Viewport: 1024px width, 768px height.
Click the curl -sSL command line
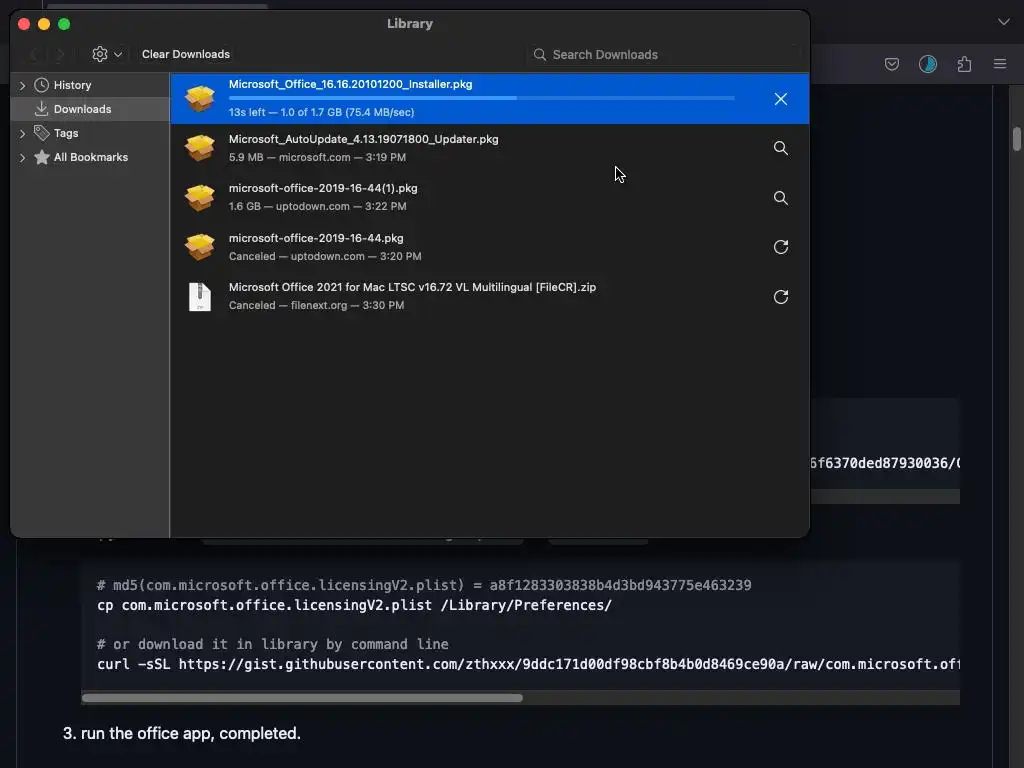[528, 664]
